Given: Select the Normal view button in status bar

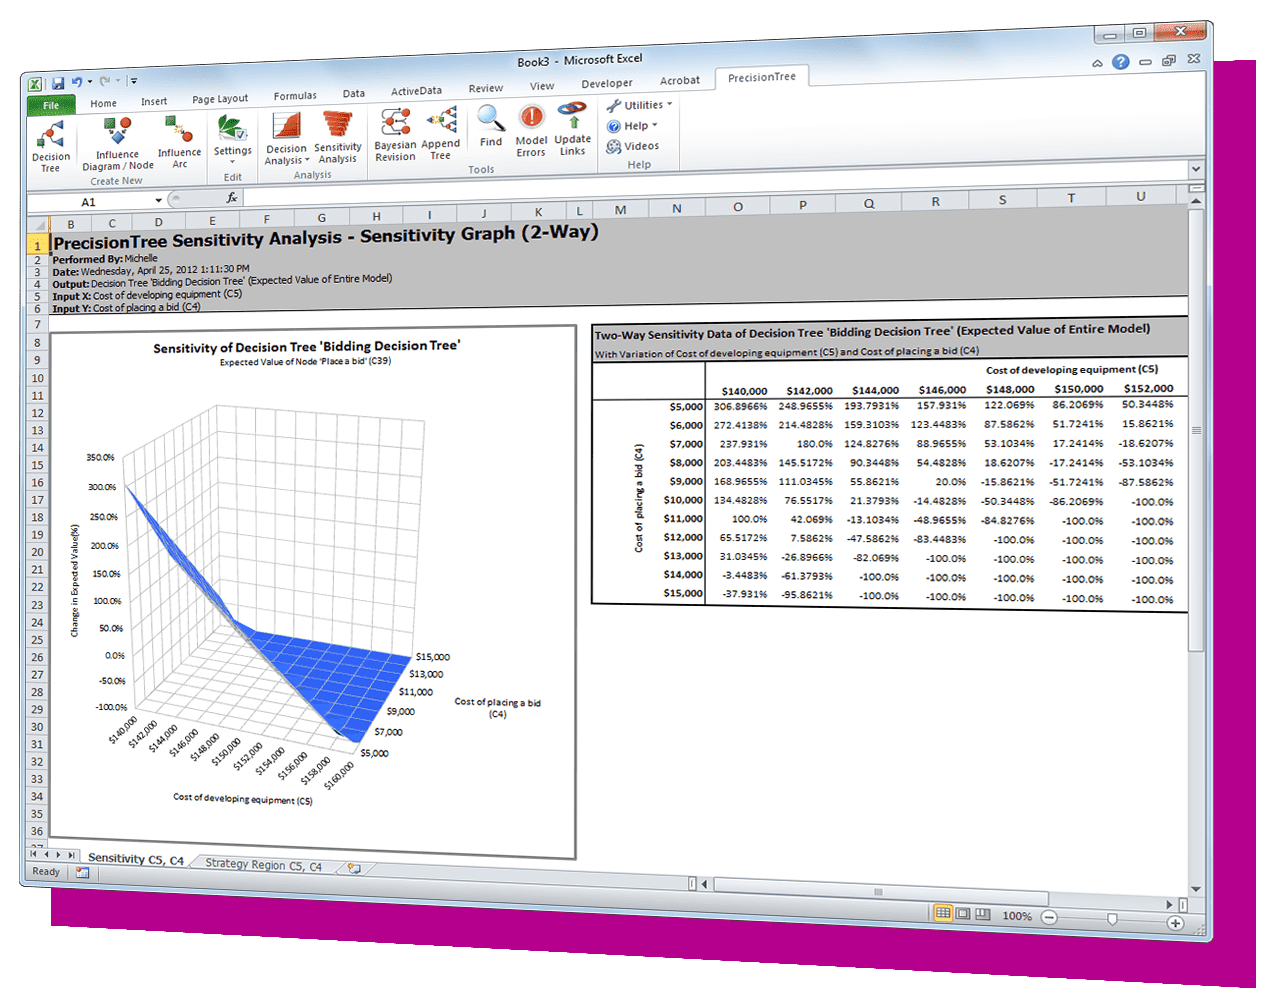Looking at the screenshot, I should 943,914.
